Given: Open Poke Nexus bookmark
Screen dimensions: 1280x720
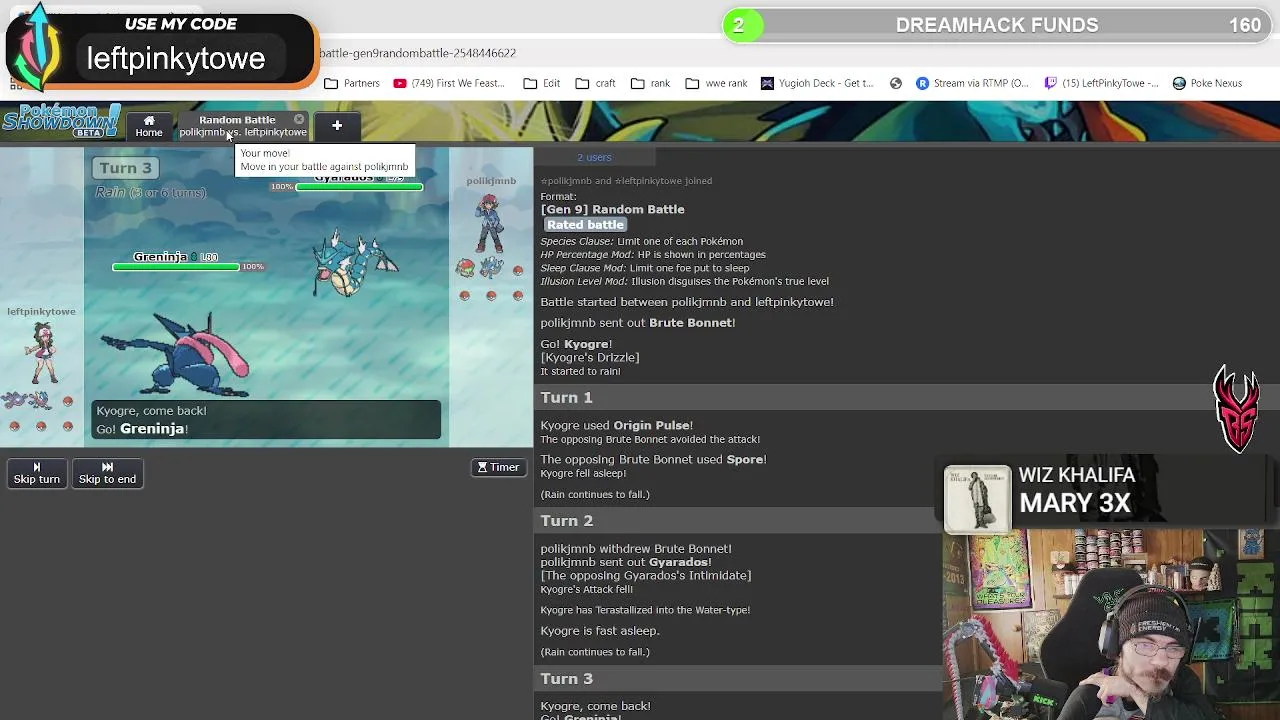Looking at the screenshot, I should point(1207,83).
